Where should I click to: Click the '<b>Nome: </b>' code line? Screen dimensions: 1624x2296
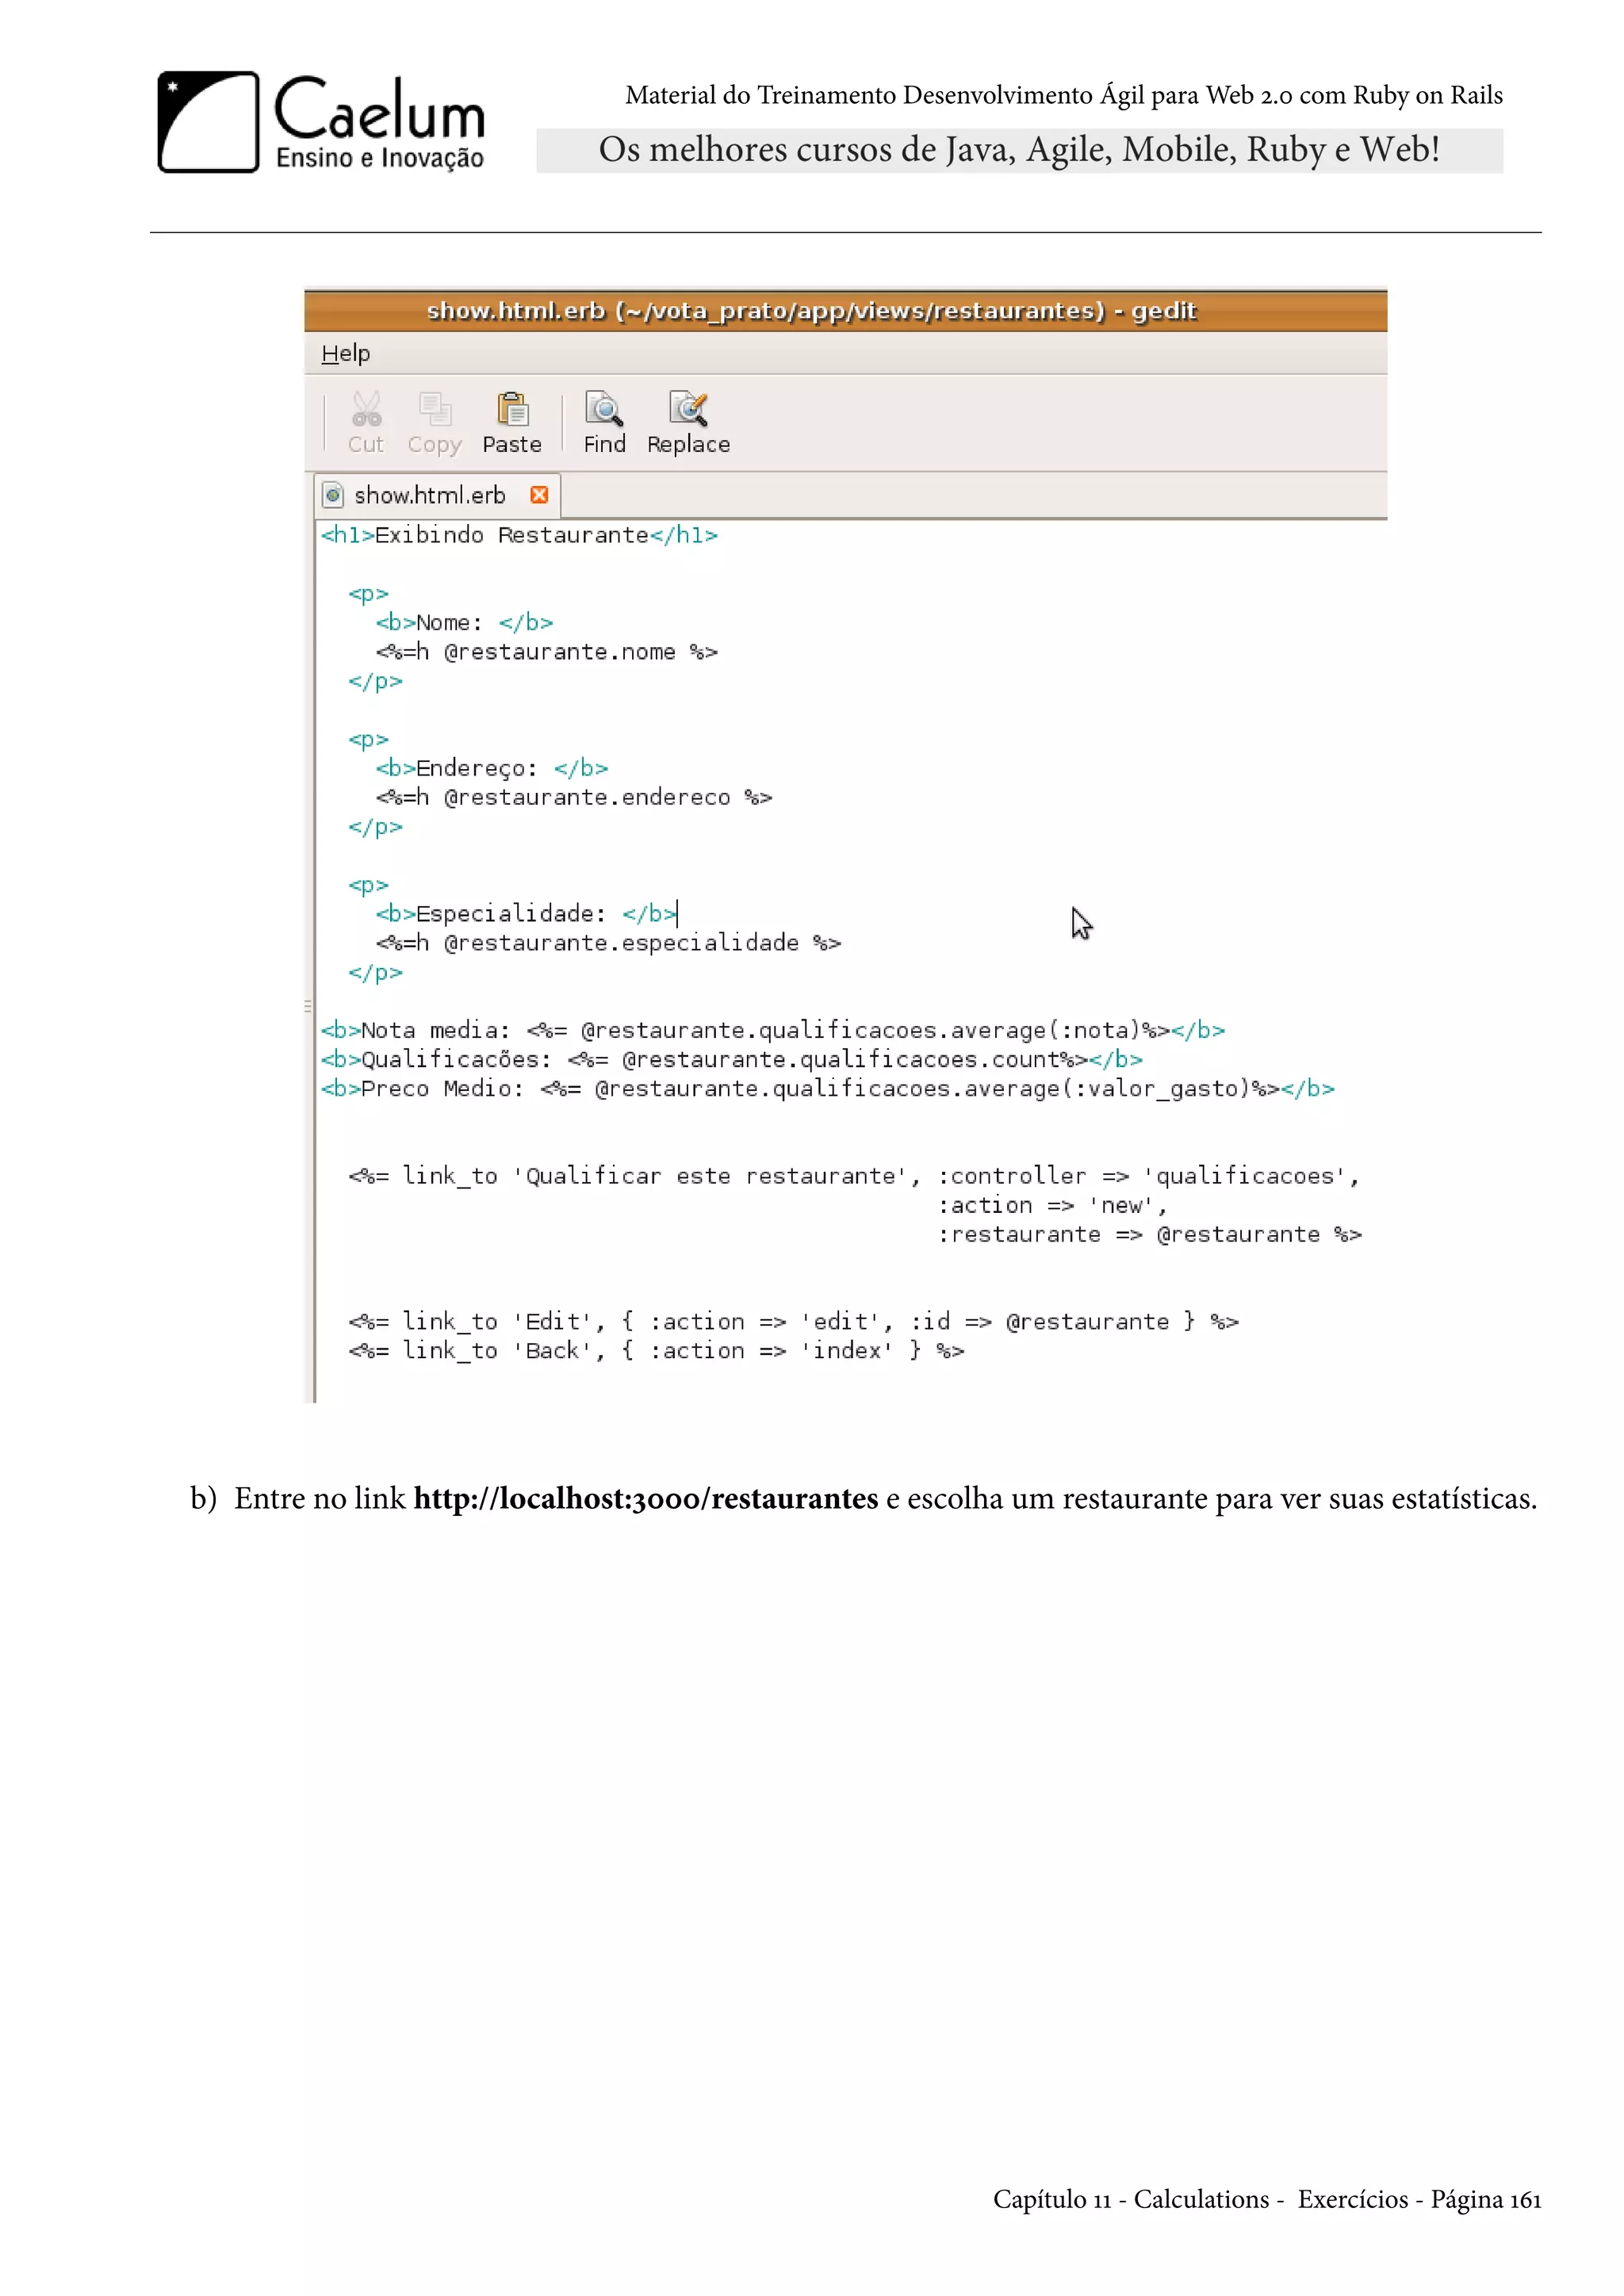[x=464, y=623]
